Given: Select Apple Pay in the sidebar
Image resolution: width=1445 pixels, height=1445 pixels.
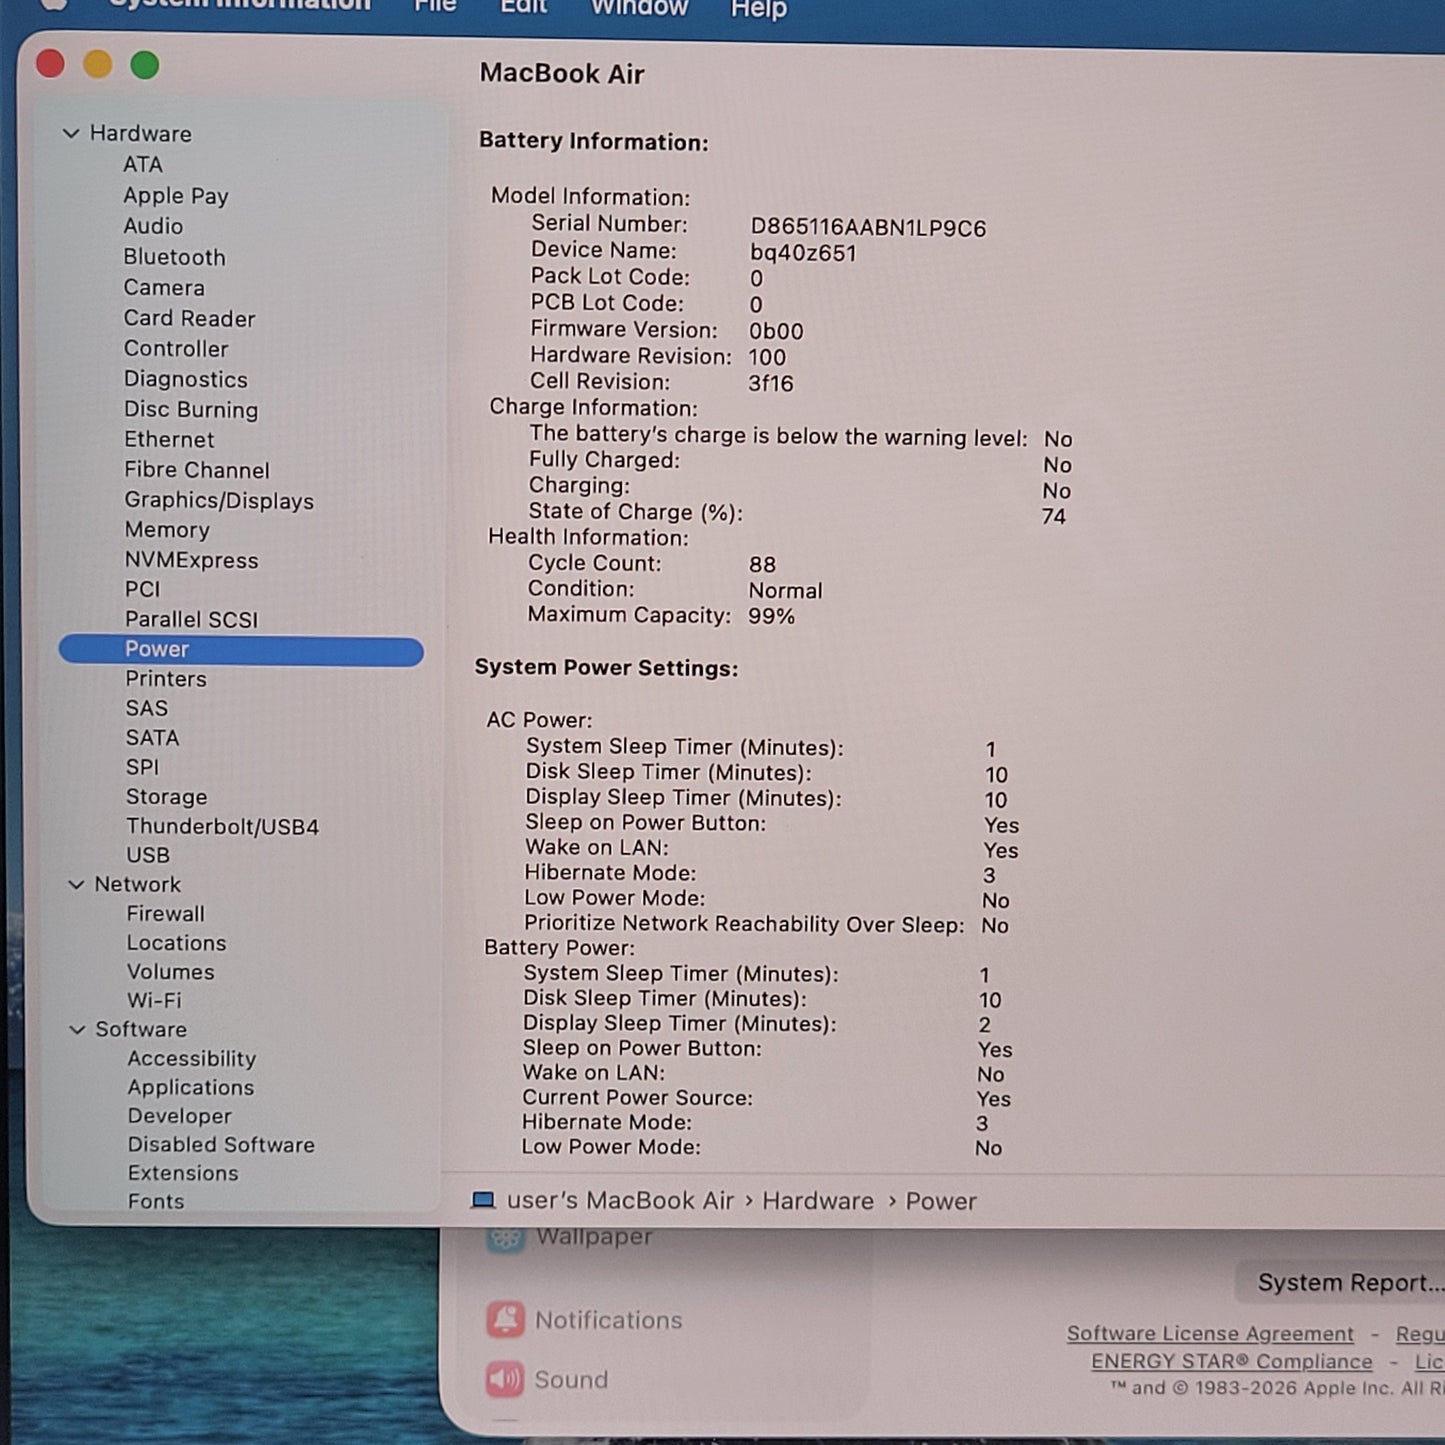Looking at the screenshot, I should tap(176, 196).
